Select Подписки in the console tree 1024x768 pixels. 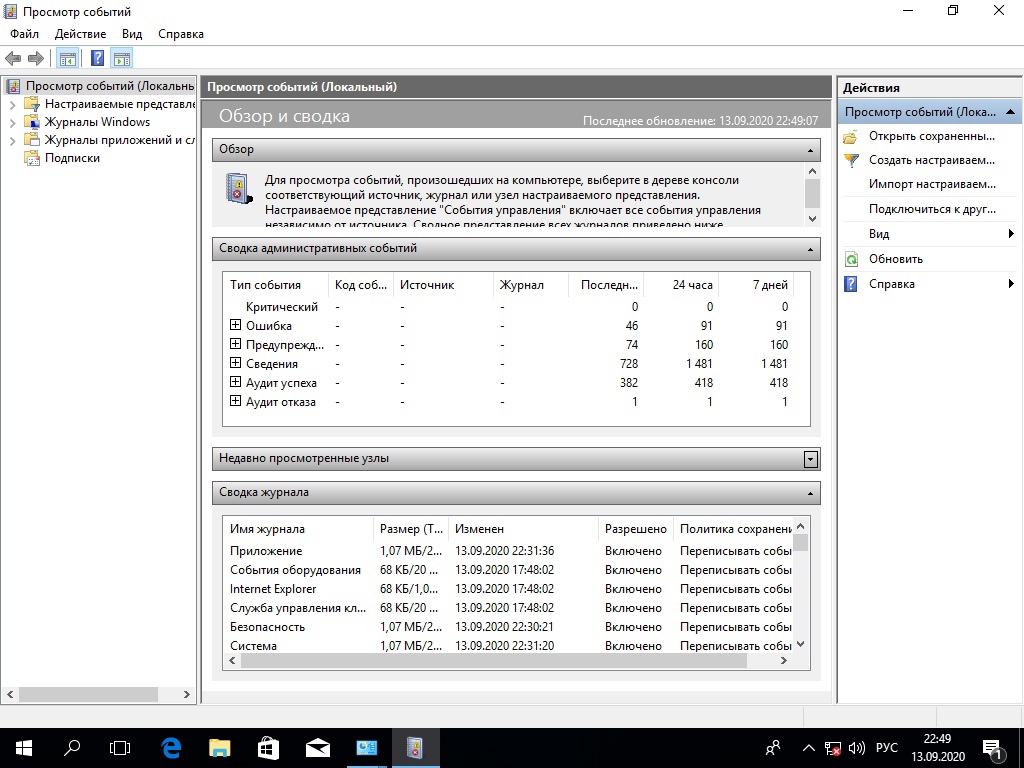[72, 158]
